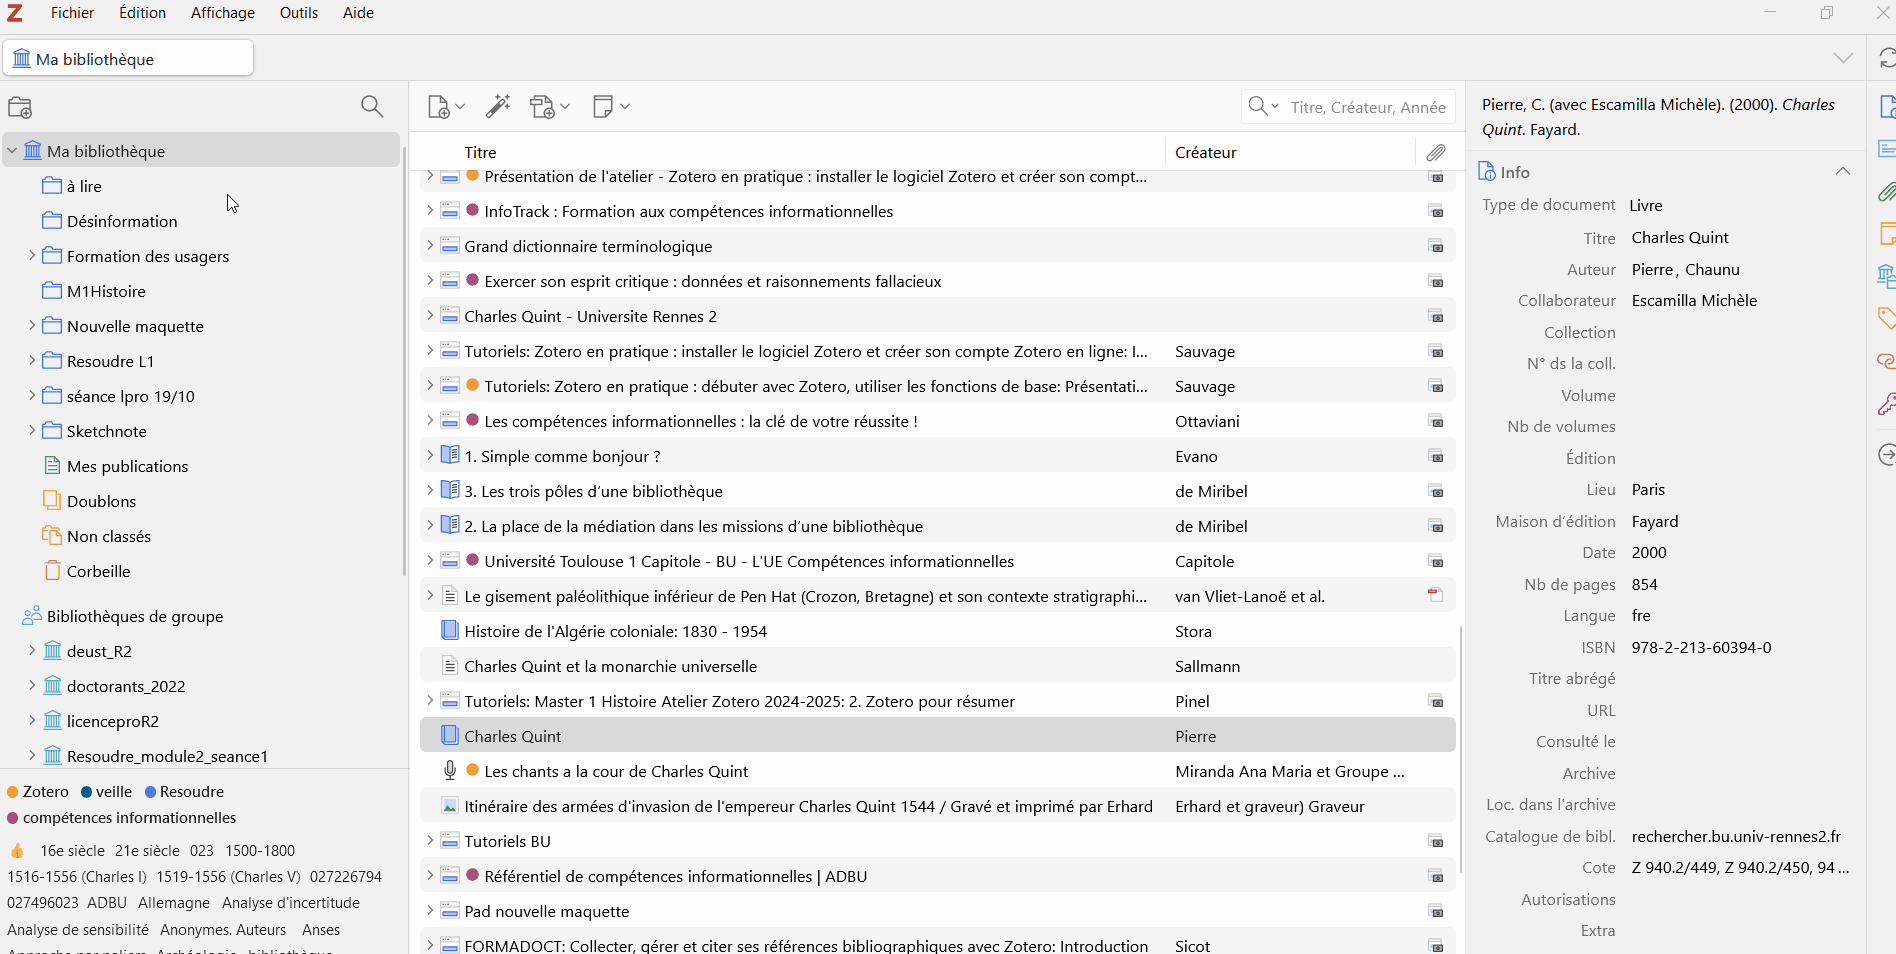This screenshot has height=954, width=1896.
Task: Click Add Item by Identifier wand
Action: (498, 107)
